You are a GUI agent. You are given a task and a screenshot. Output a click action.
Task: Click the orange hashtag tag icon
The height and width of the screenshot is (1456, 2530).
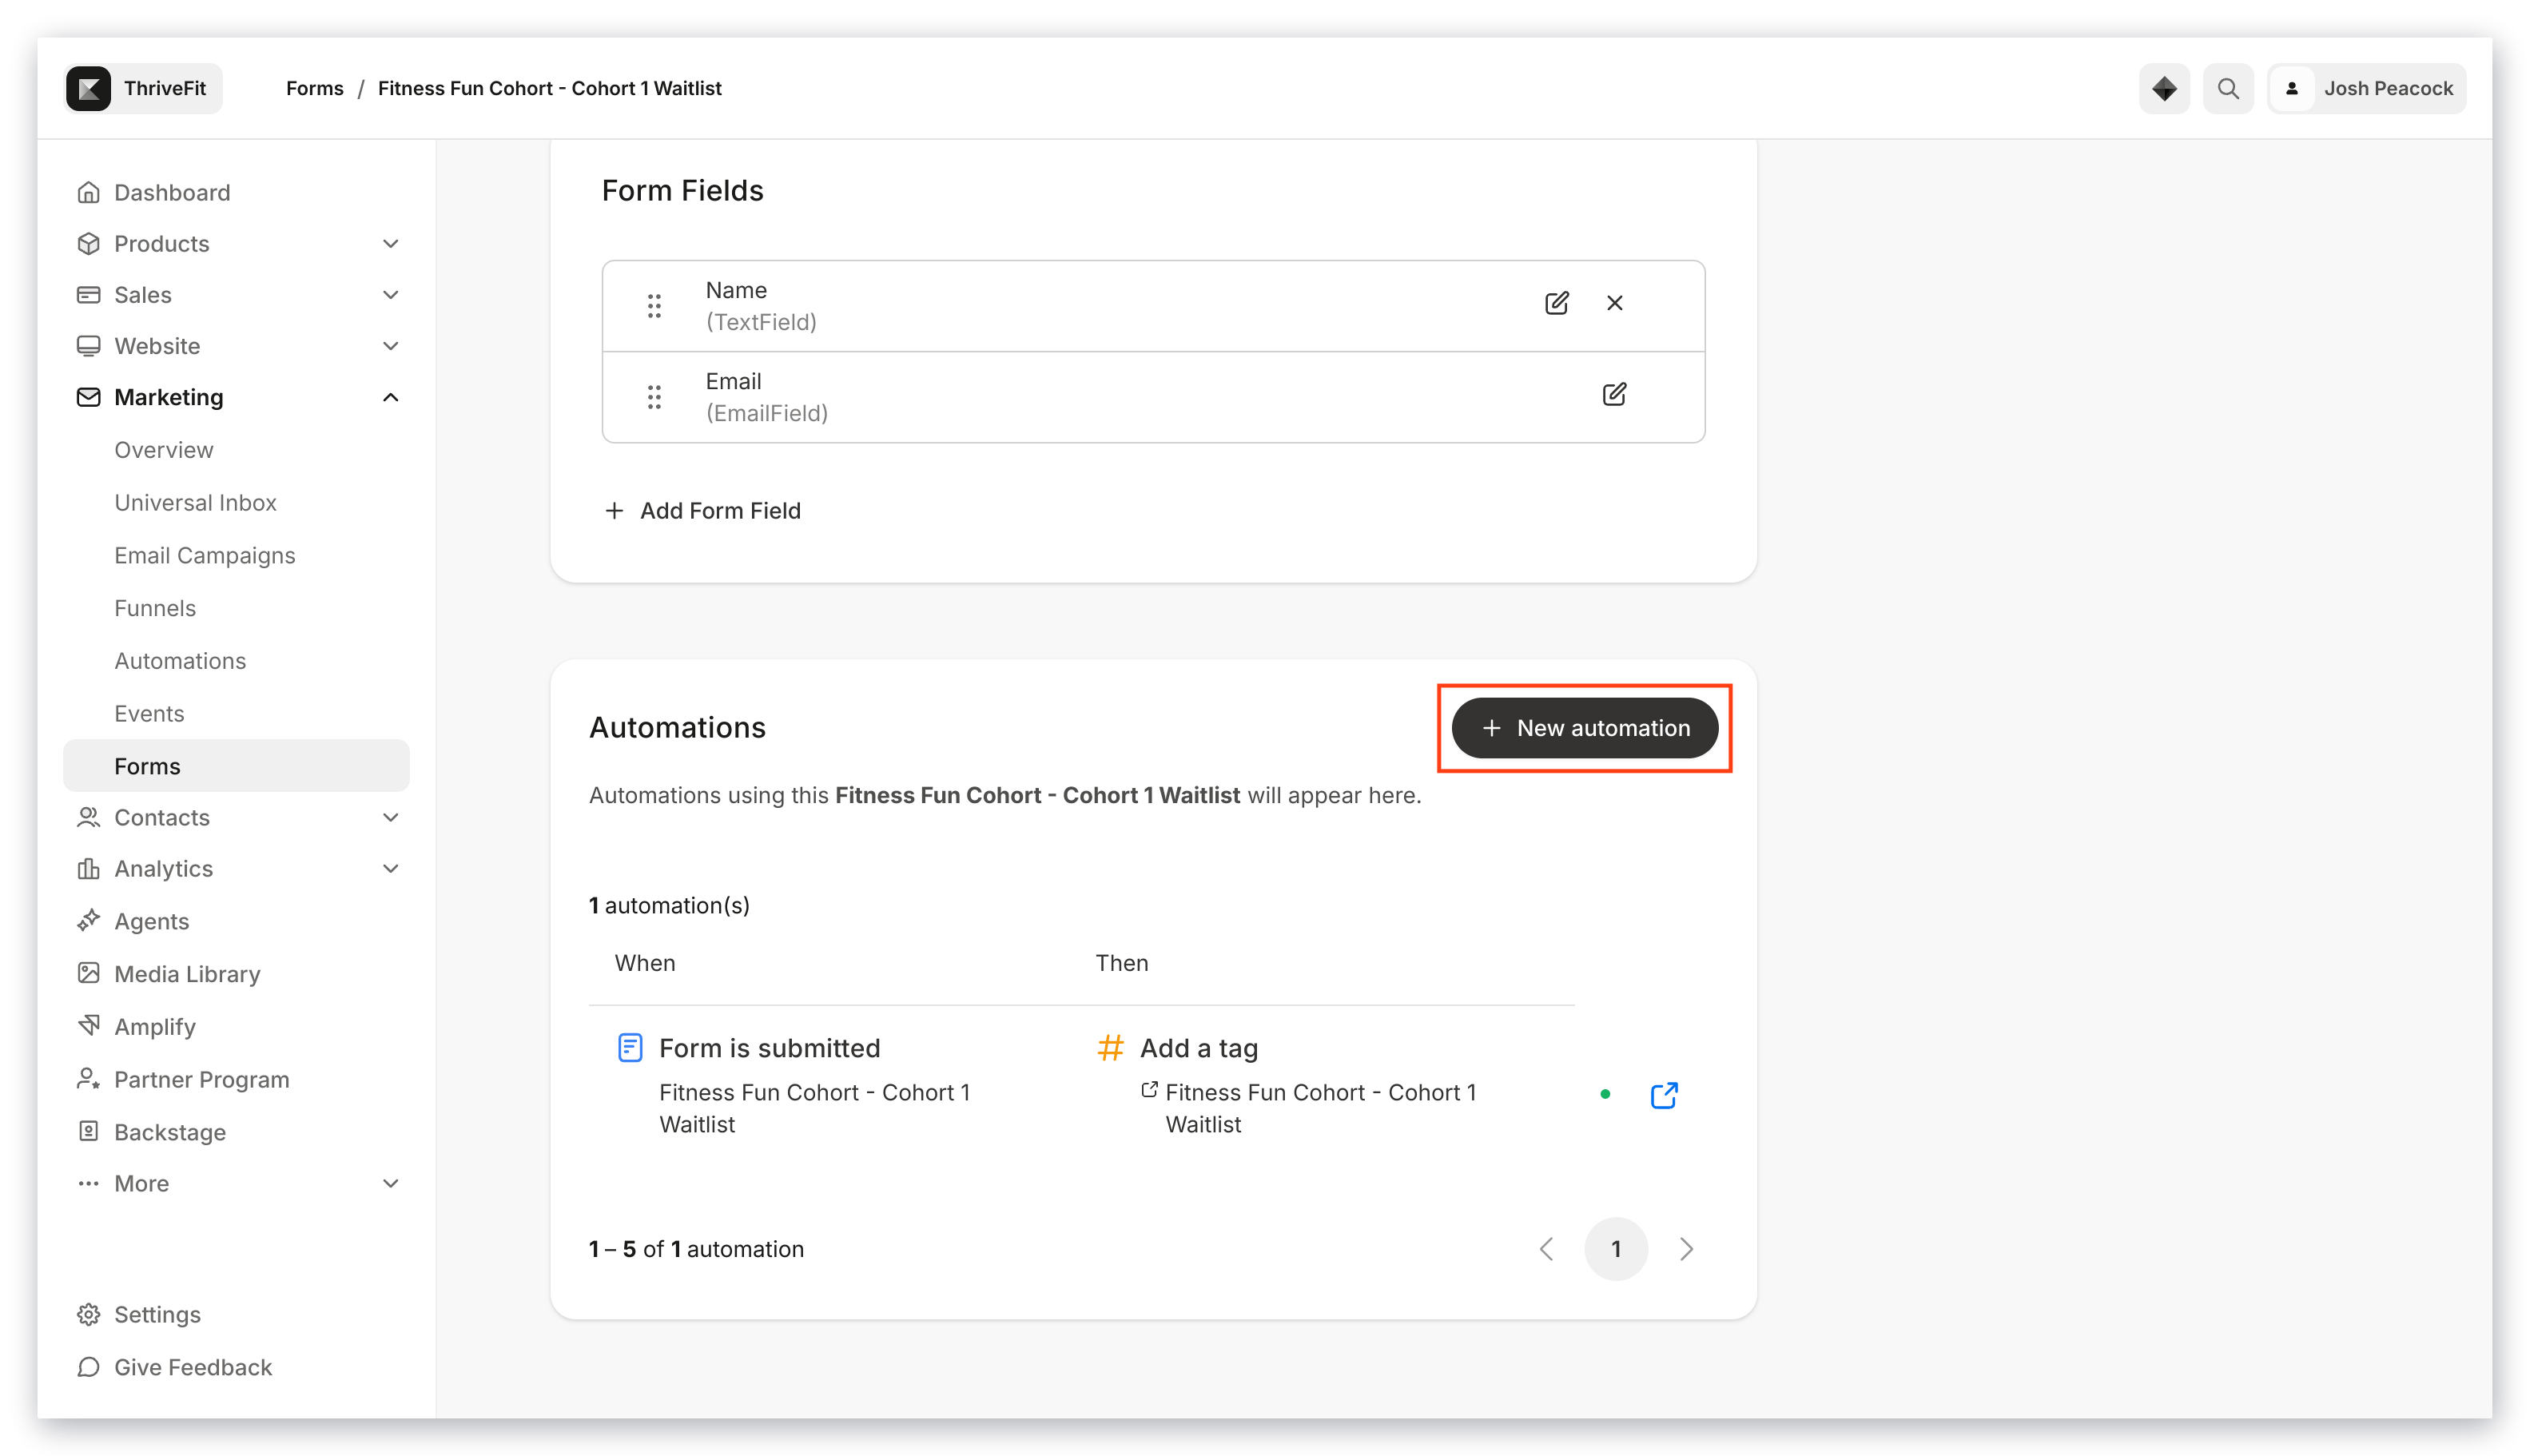pos(1110,1048)
